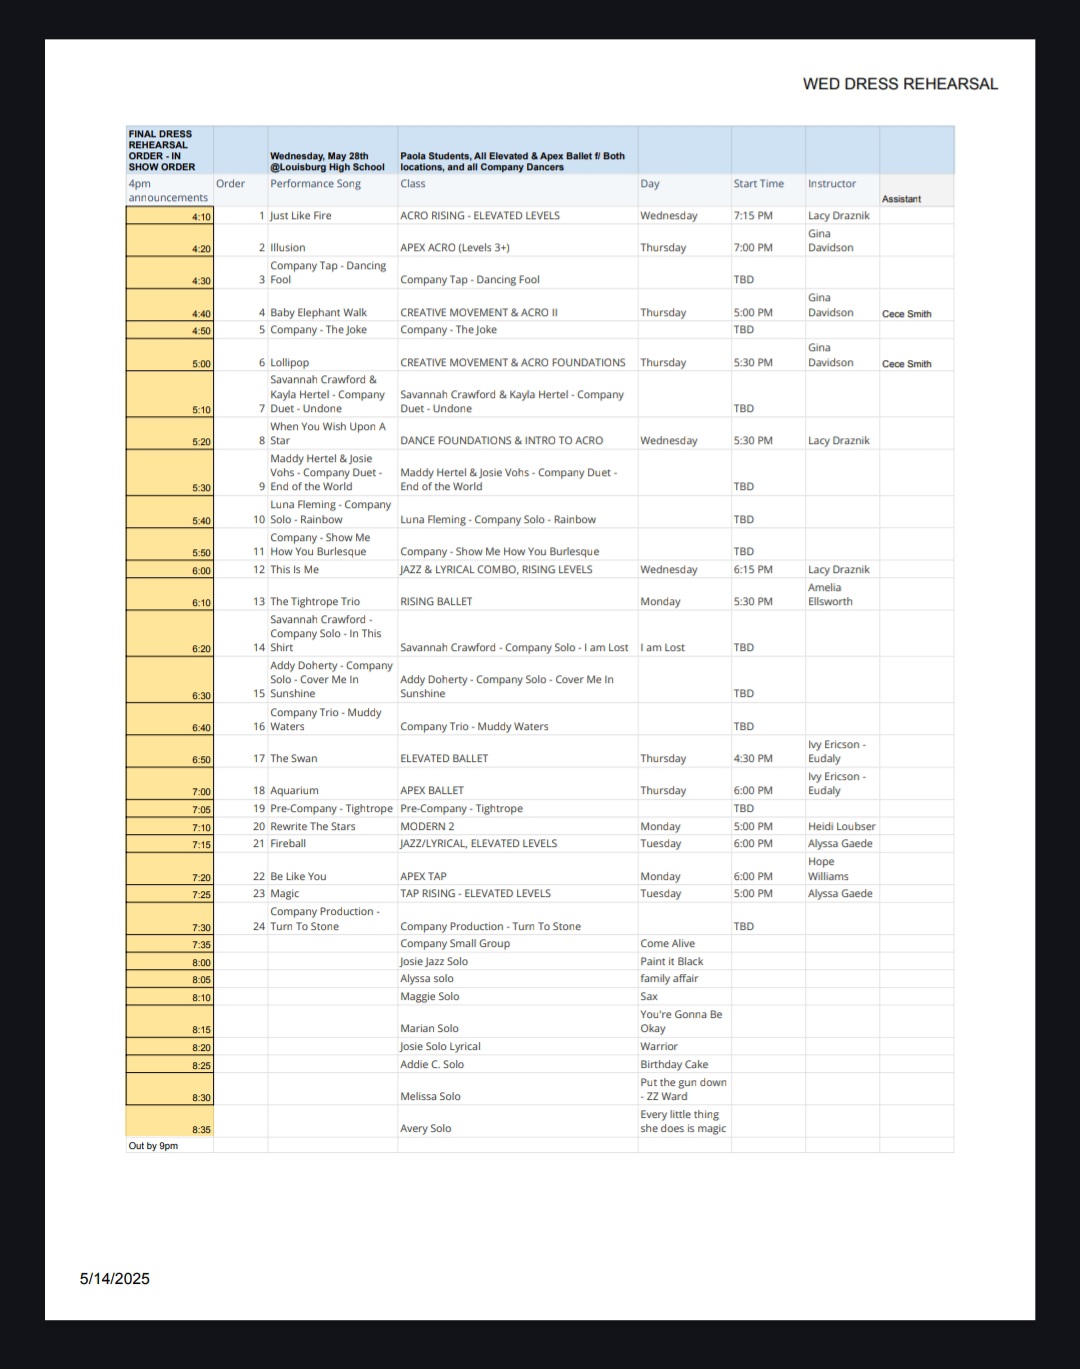1080x1369 pixels.
Task: Click 'Rewrite The Stars' song cell
Action: click(x=332, y=827)
